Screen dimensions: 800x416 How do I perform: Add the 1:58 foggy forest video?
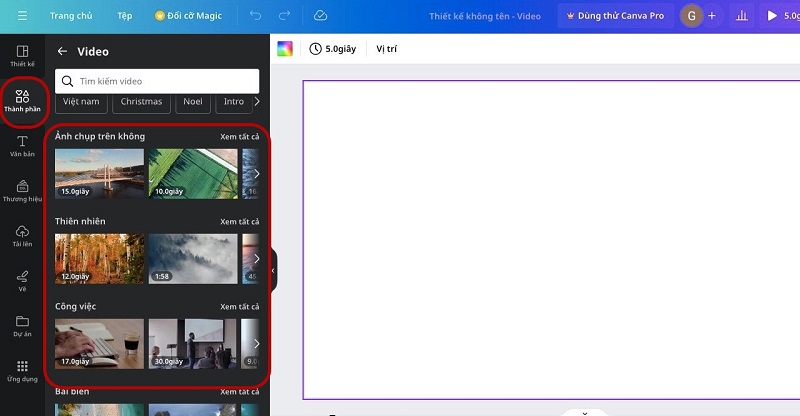click(193, 259)
